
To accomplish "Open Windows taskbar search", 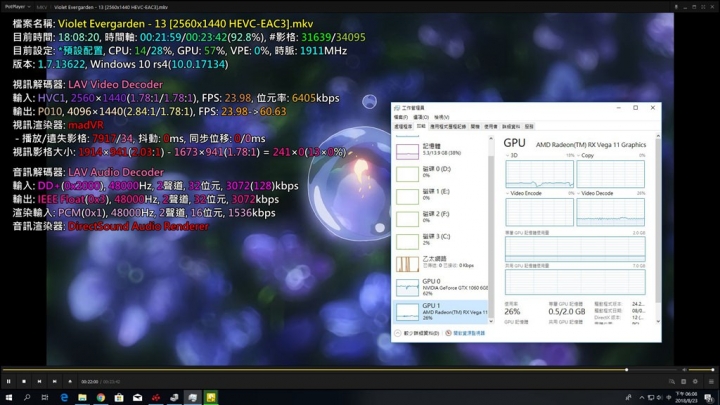I will (x=27, y=397).
